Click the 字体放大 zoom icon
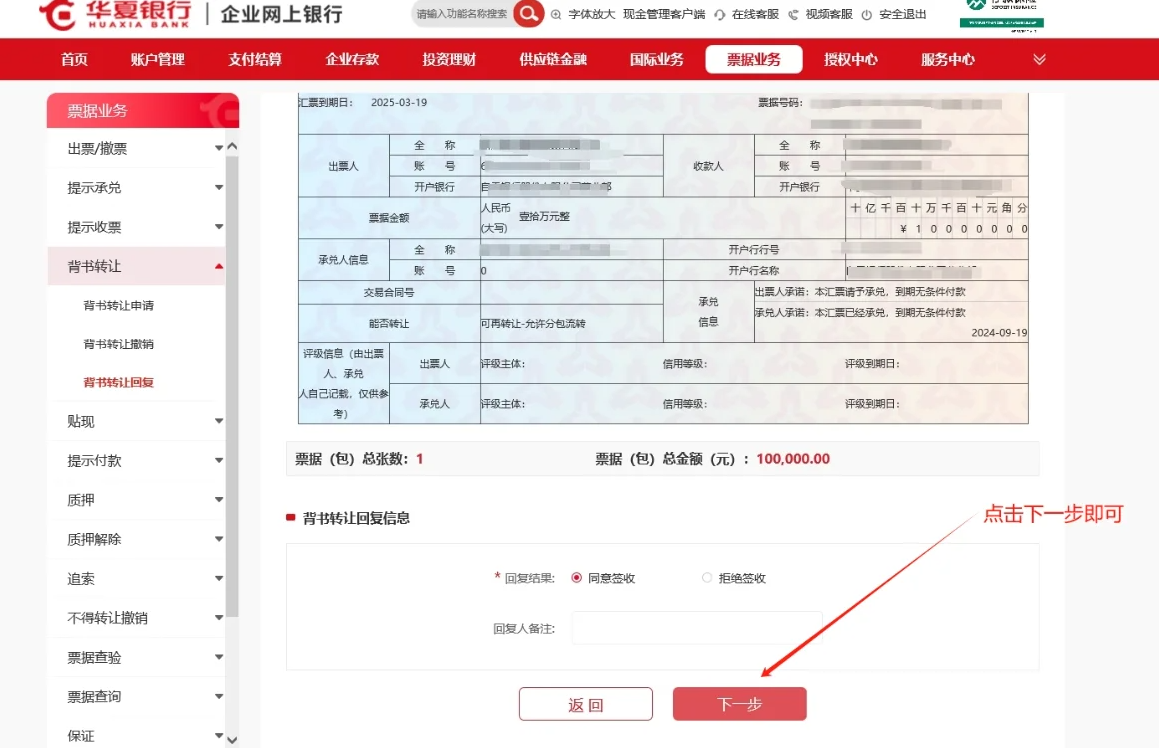 pyautogui.click(x=556, y=14)
